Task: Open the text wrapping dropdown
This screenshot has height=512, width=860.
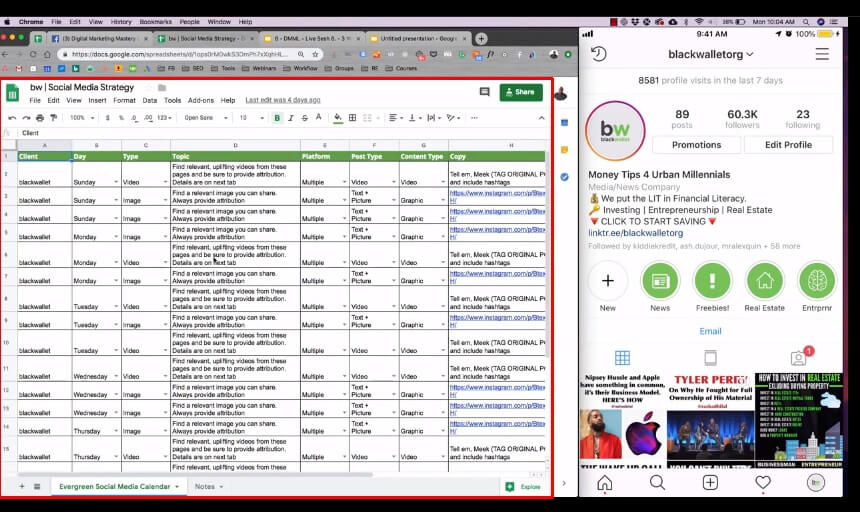Action: 433,118
